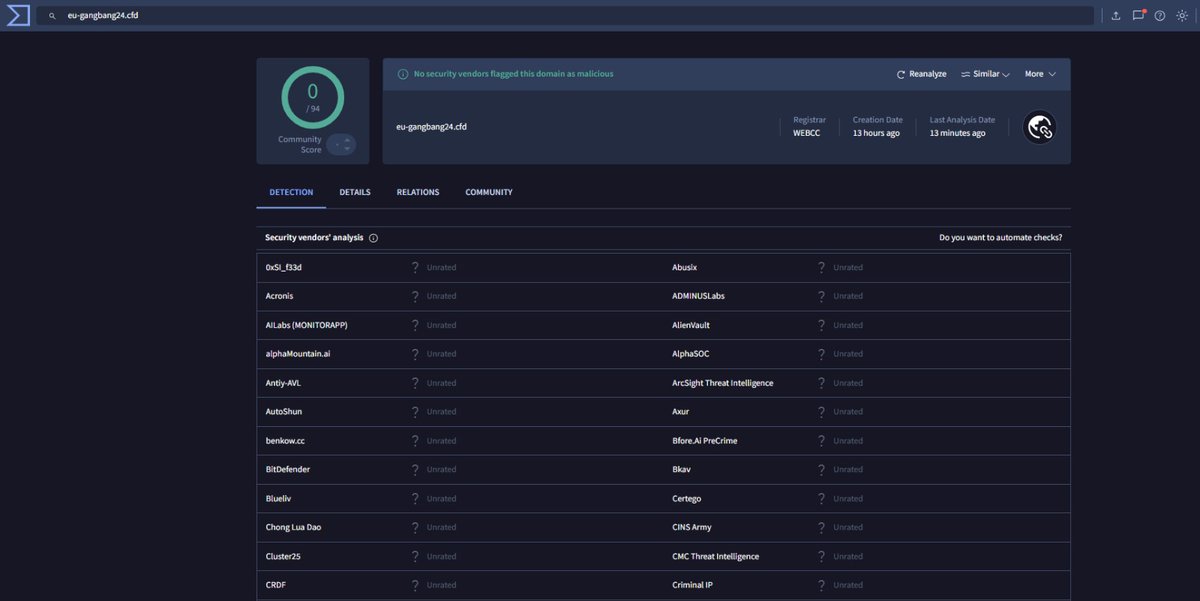Click the unrated question icon for Antiy-AVL
1200x601 pixels.
[415, 383]
